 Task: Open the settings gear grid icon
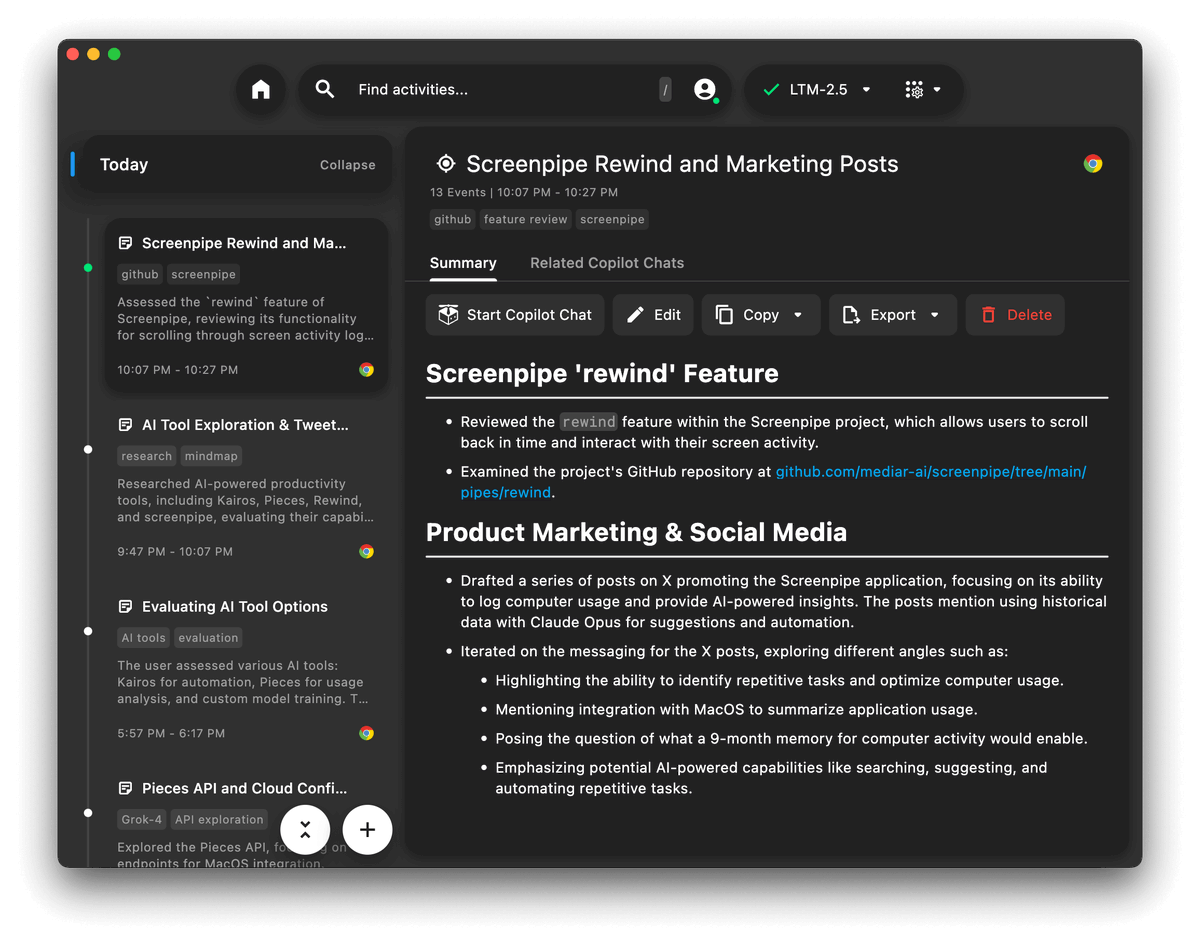tap(914, 89)
